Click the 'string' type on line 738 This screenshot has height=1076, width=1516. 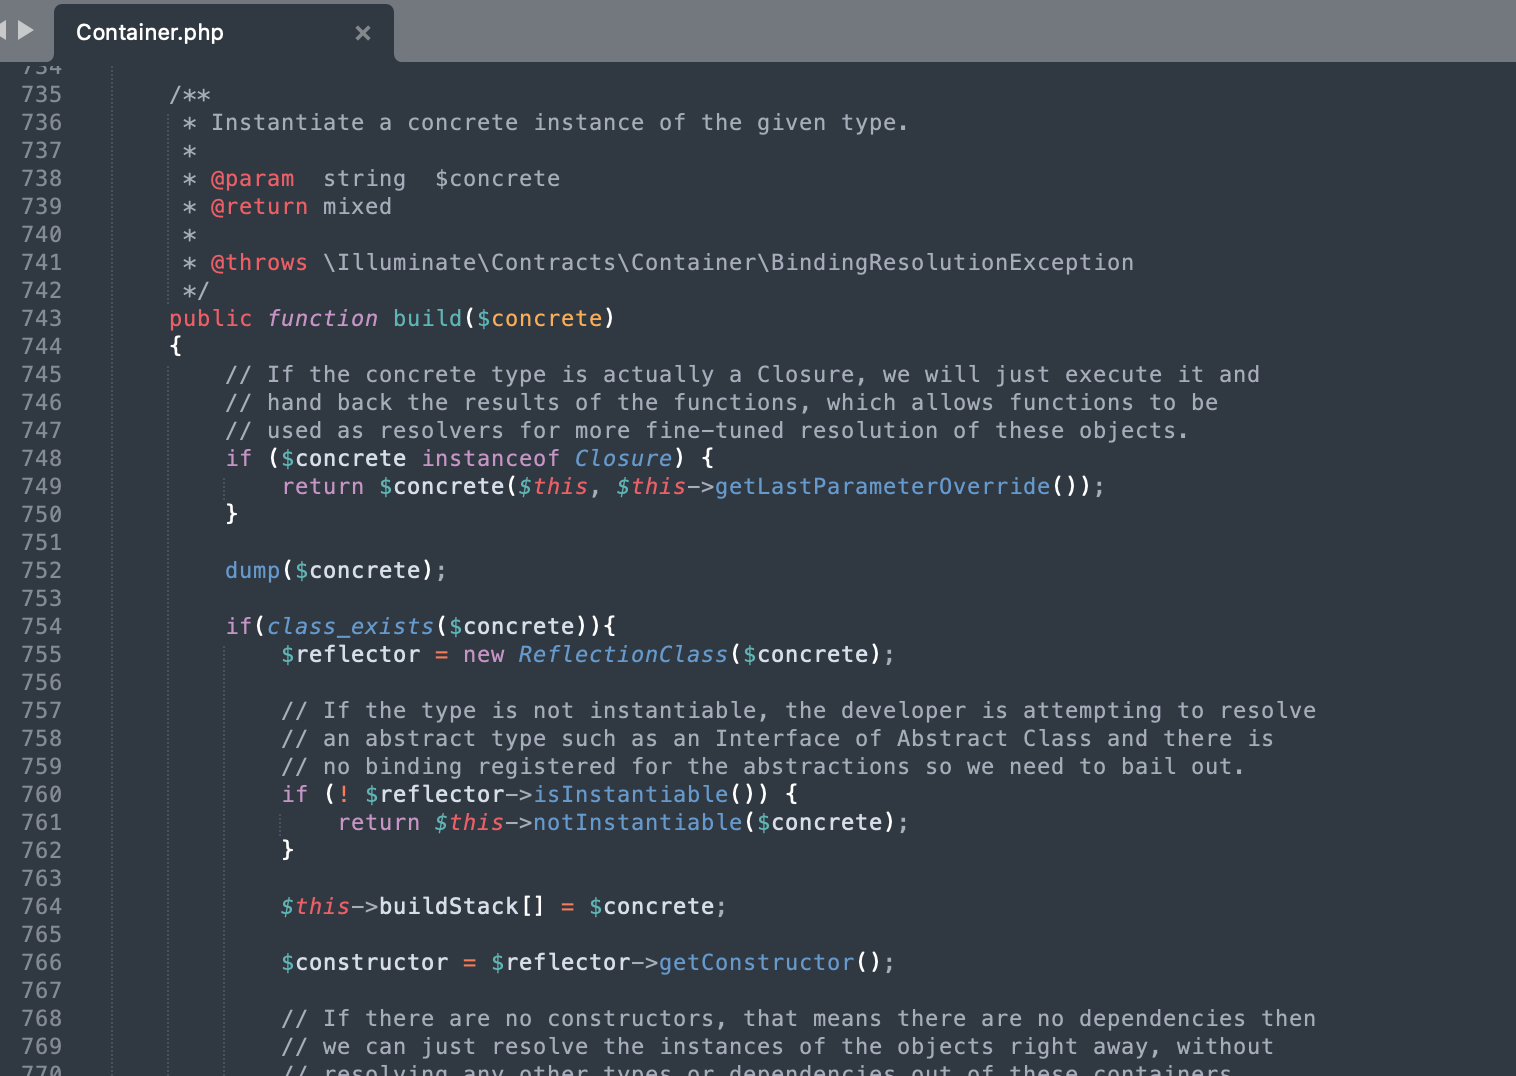(364, 179)
